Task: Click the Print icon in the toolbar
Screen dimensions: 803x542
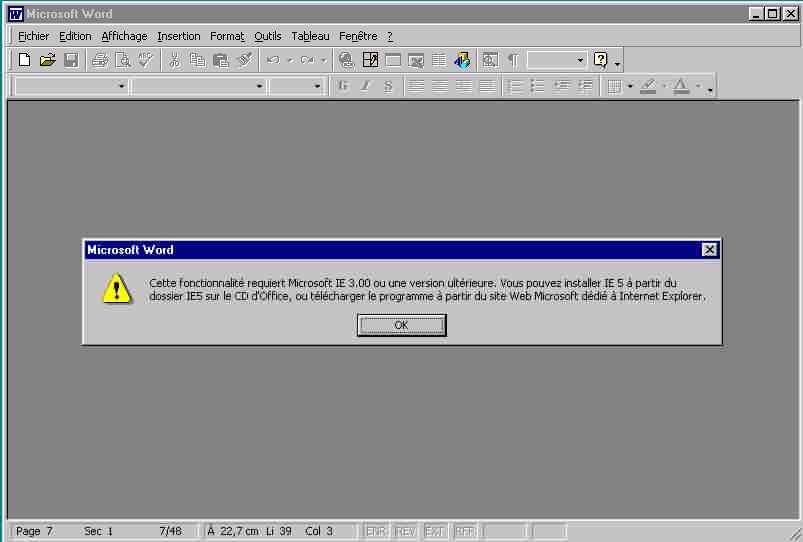Action: tap(99, 60)
